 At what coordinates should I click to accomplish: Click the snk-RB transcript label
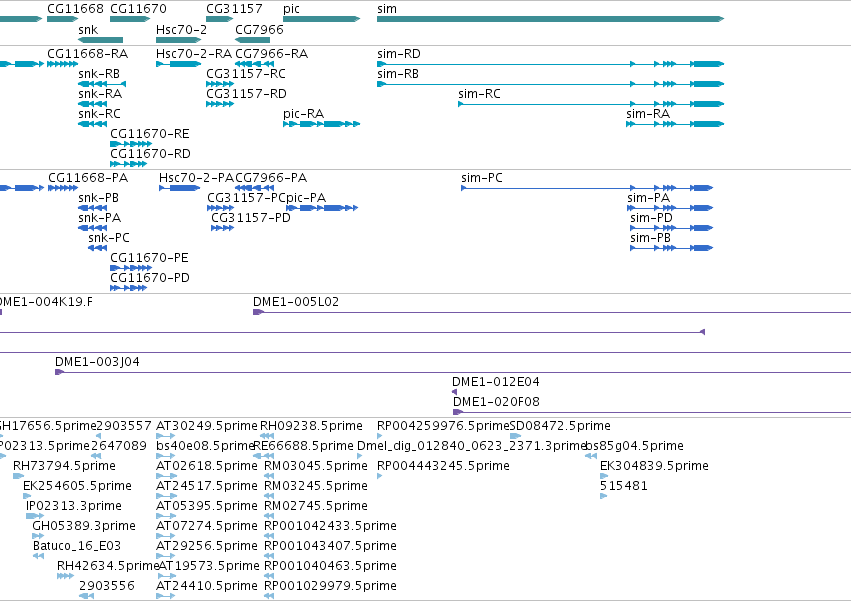(x=99, y=74)
